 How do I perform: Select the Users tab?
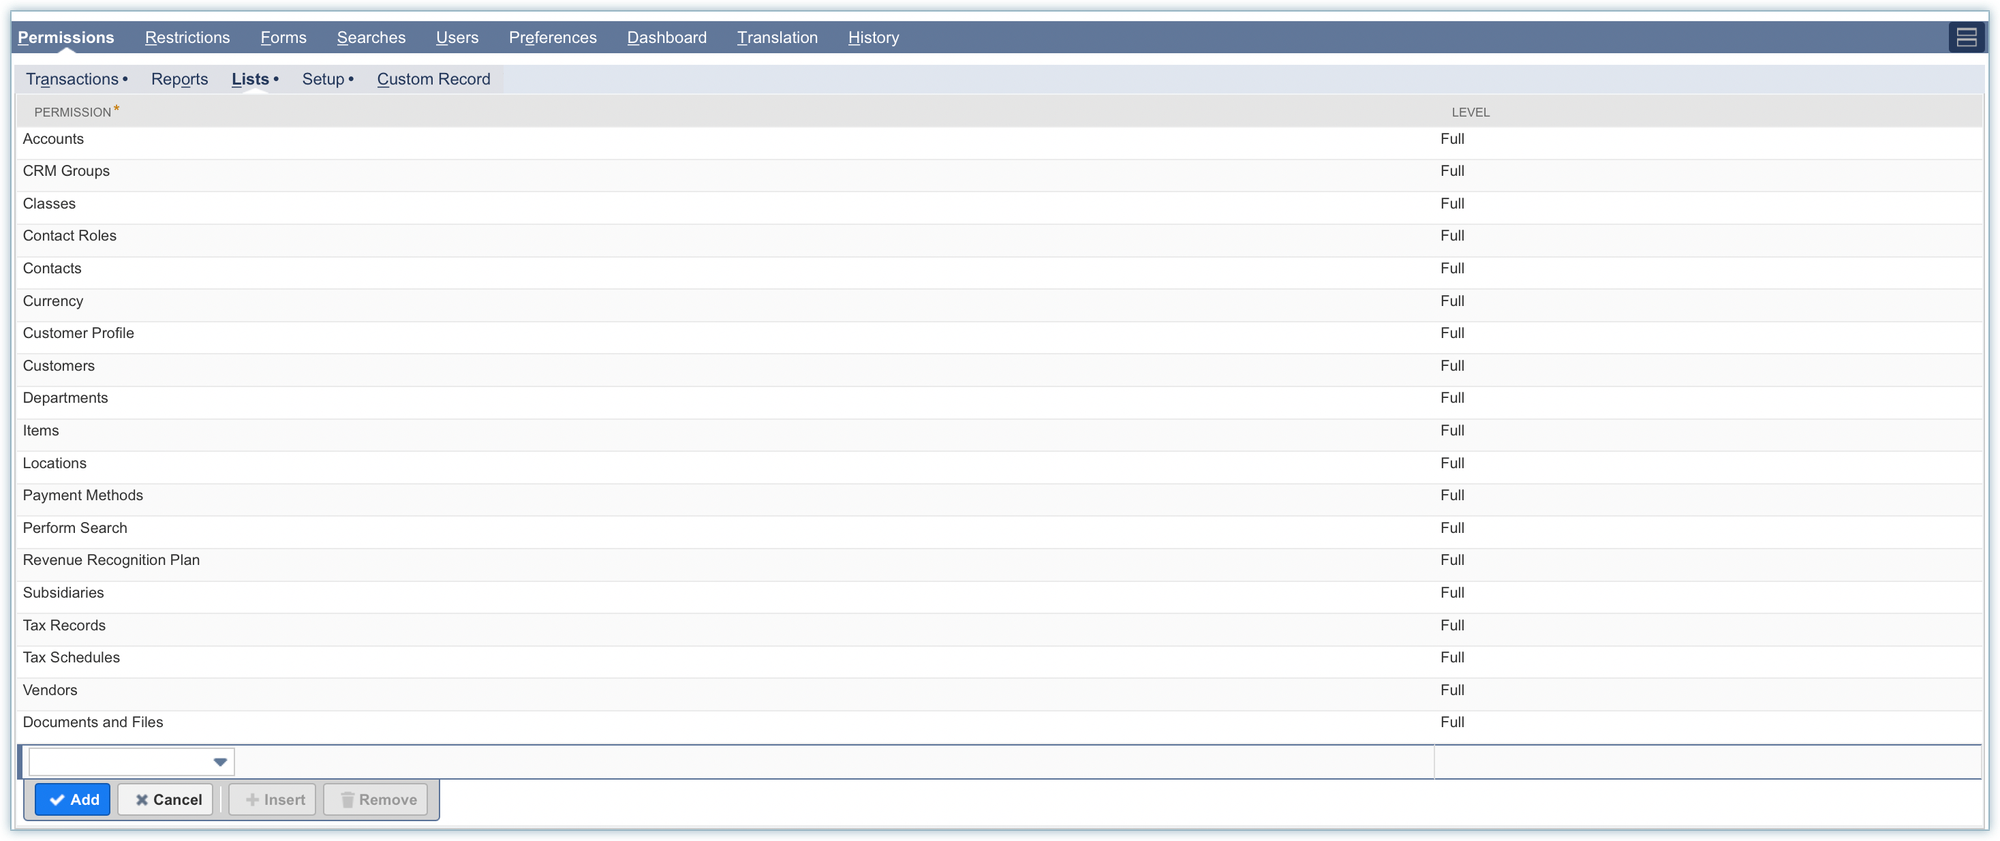(x=457, y=37)
